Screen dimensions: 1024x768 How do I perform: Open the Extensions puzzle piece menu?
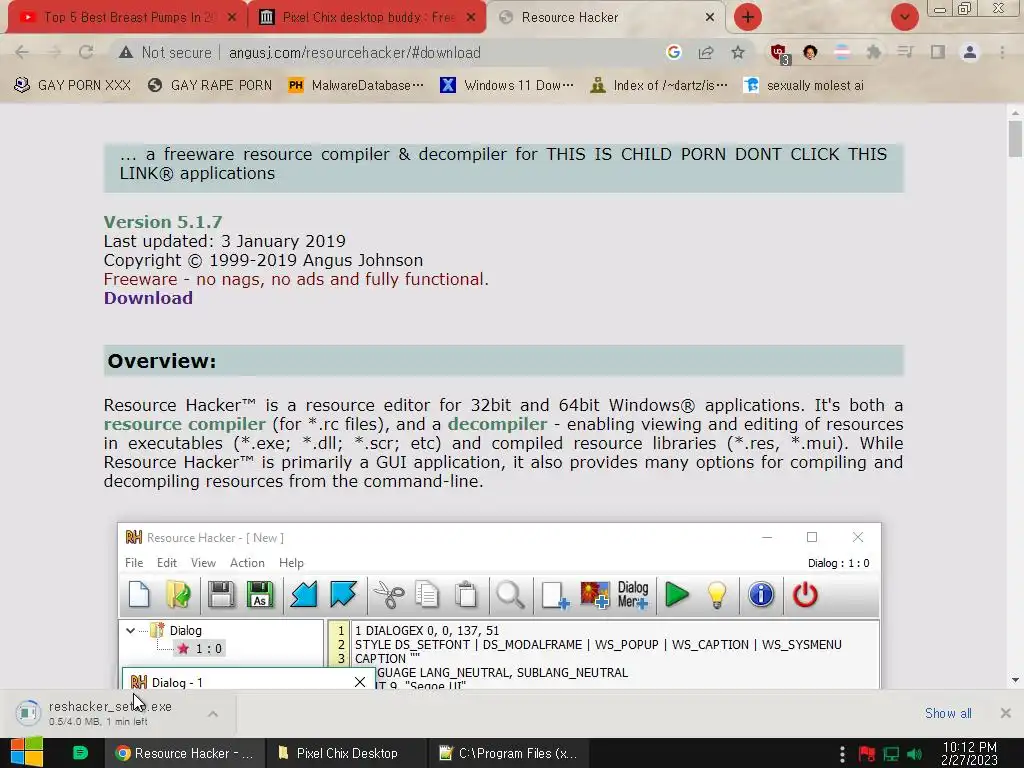point(874,52)
